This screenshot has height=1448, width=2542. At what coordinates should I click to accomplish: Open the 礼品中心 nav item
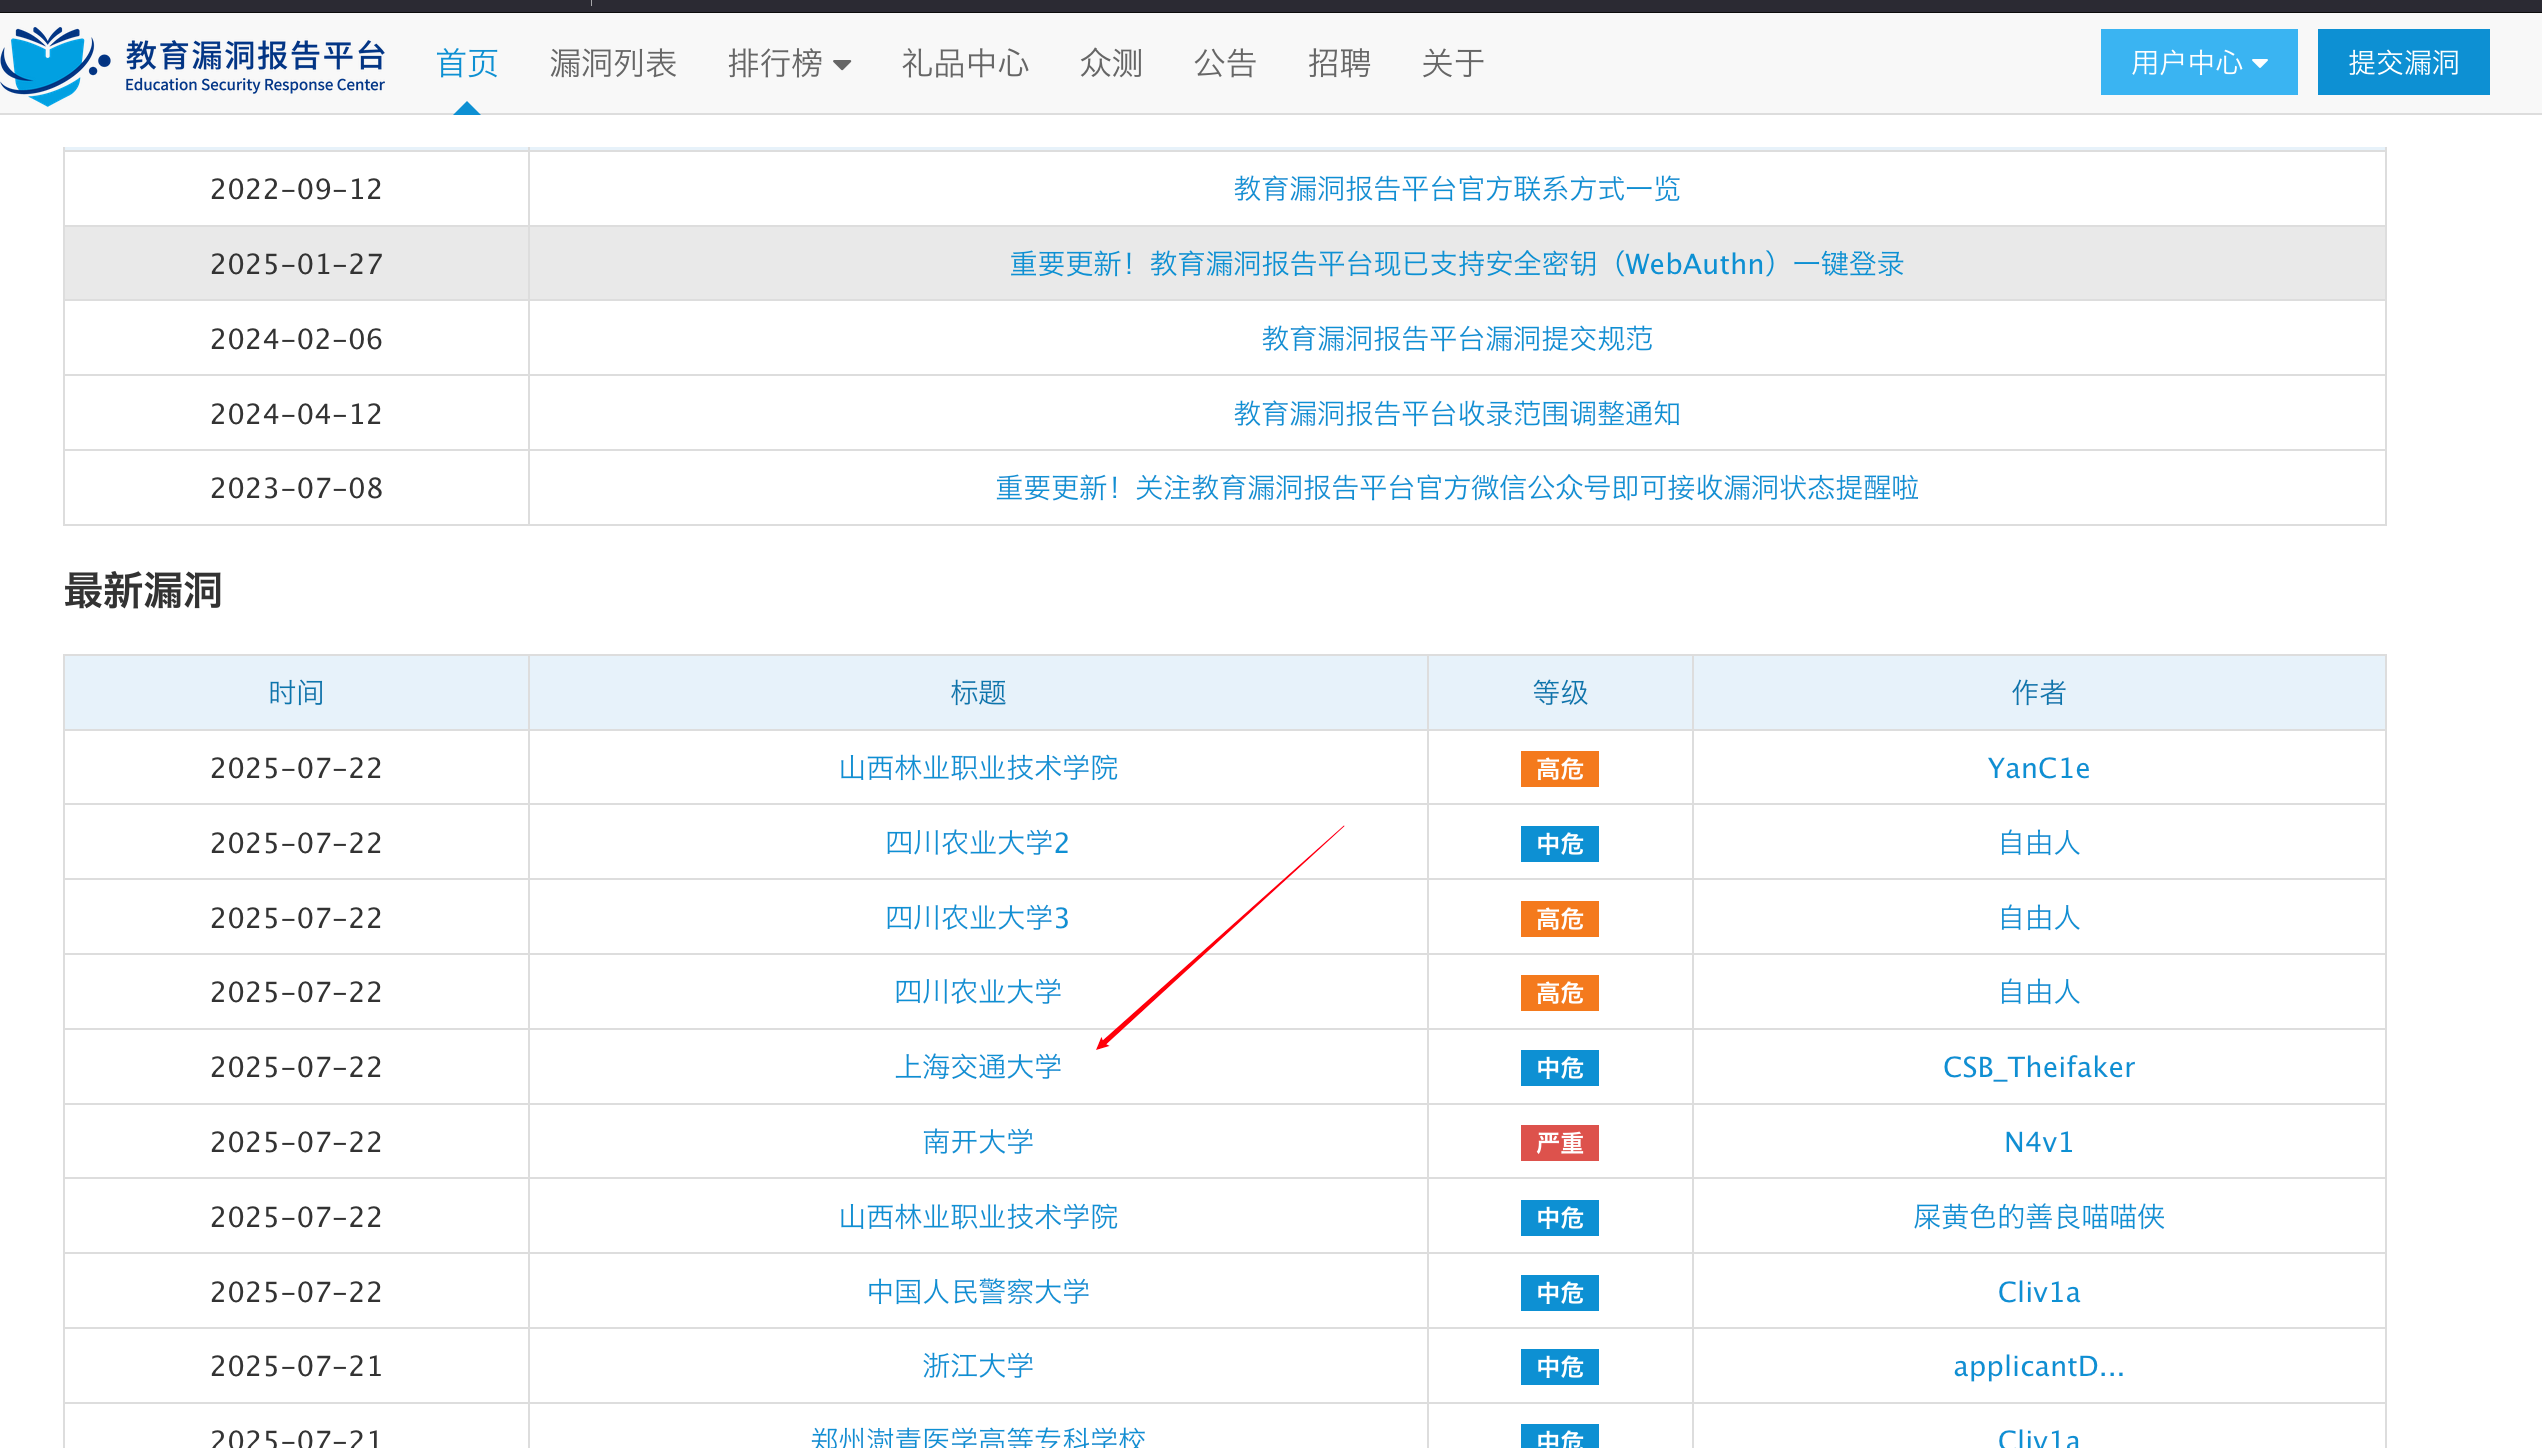[x=965, y=64]
